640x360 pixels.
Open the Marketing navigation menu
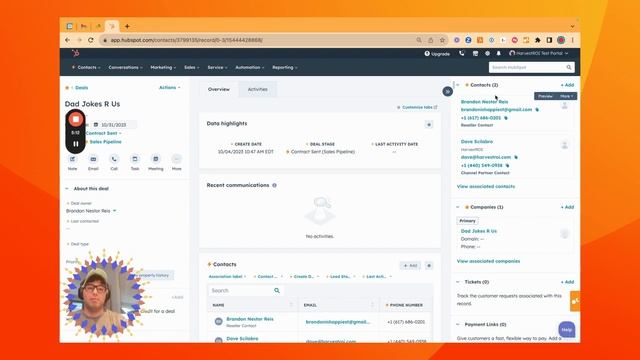(163, 67)
